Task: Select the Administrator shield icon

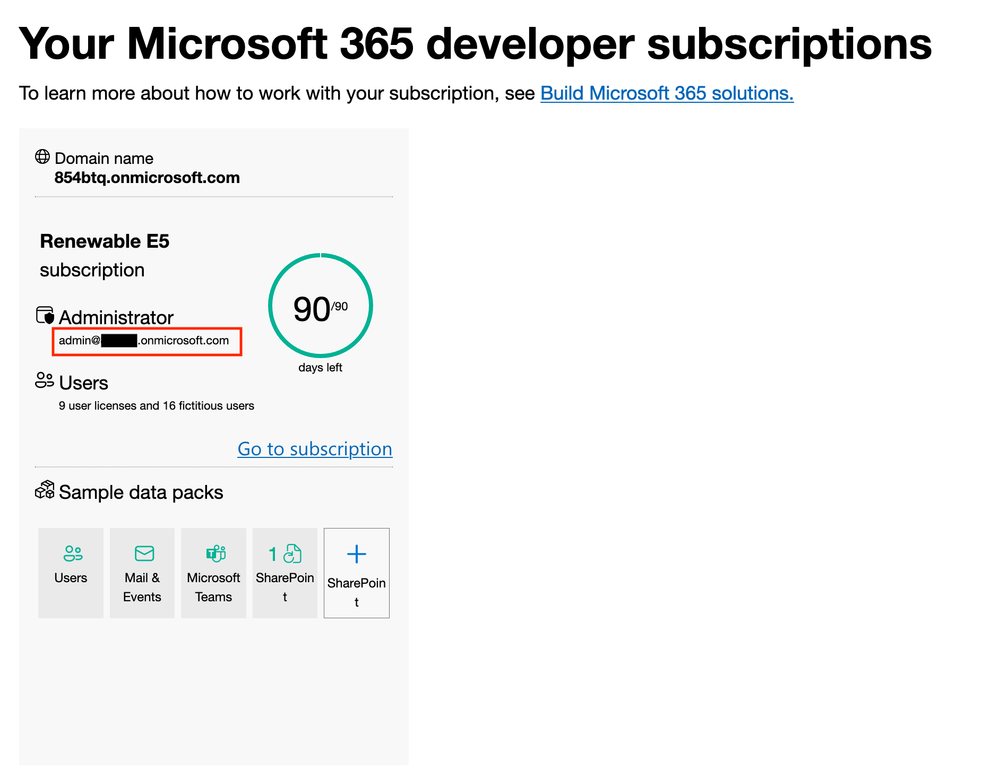Action: coord(44,316)
